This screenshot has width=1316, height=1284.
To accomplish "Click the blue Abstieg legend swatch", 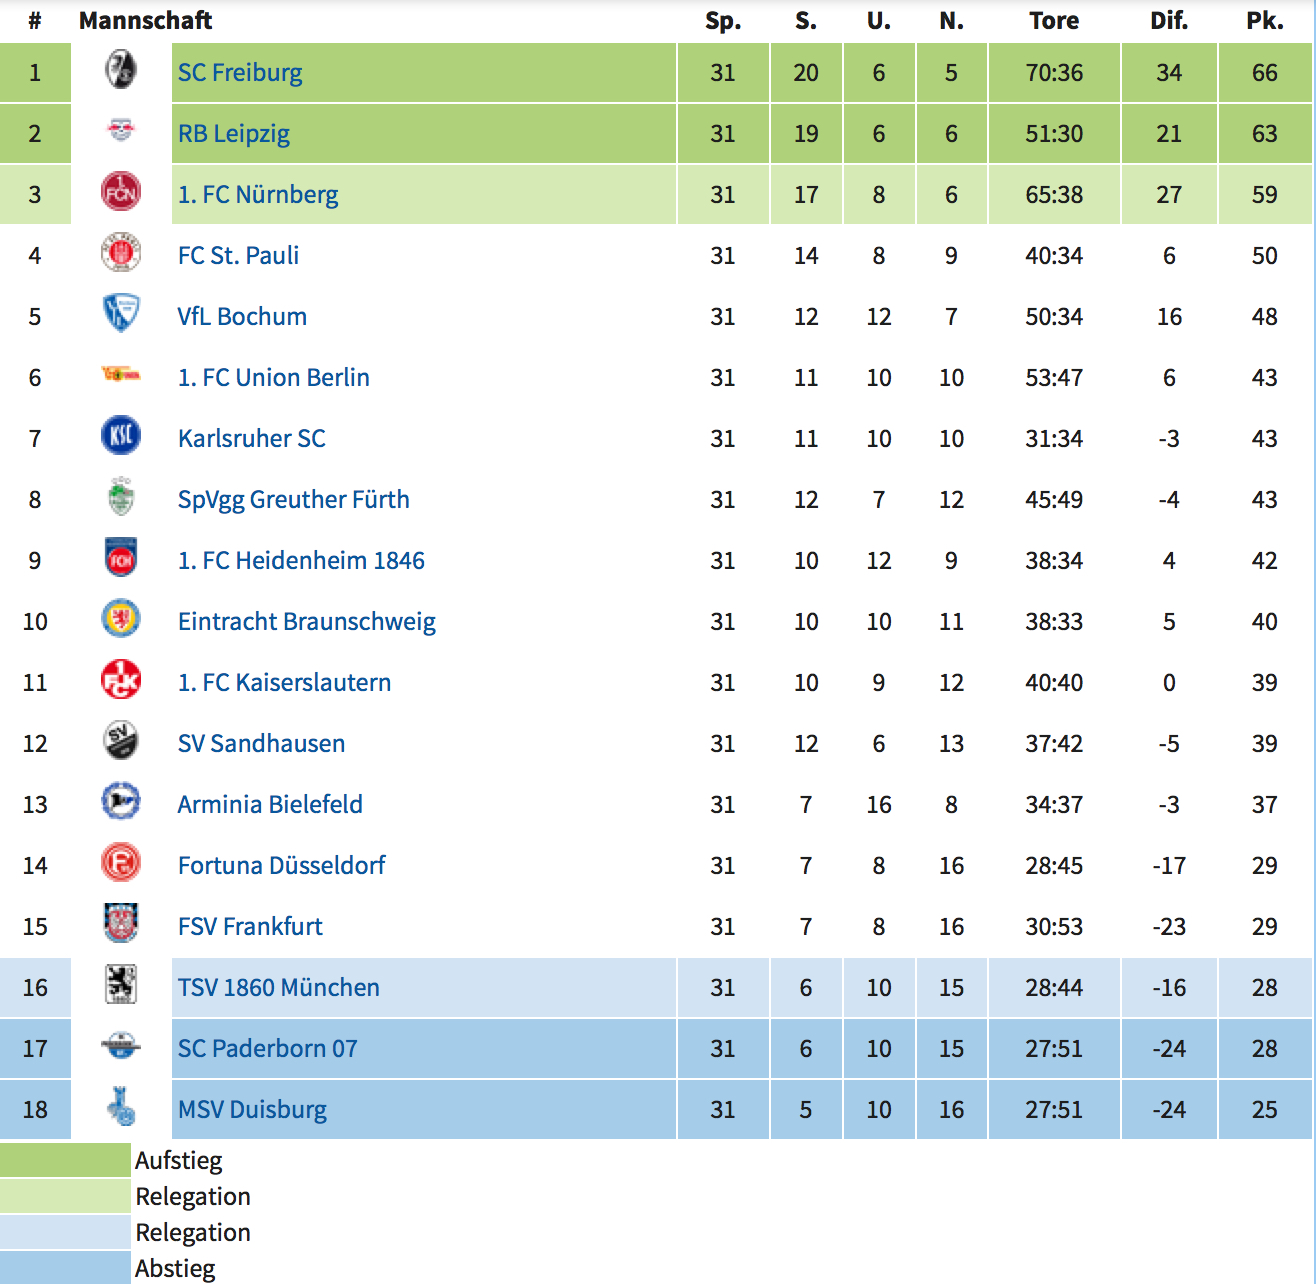I will point(65,1268).
